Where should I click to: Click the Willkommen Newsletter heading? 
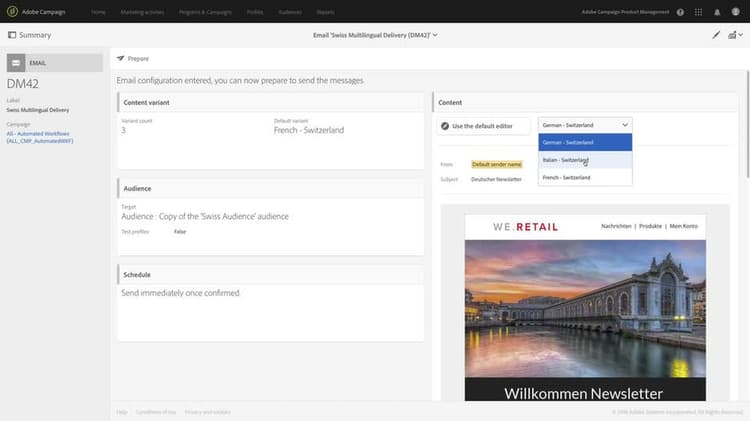[584, 393]
